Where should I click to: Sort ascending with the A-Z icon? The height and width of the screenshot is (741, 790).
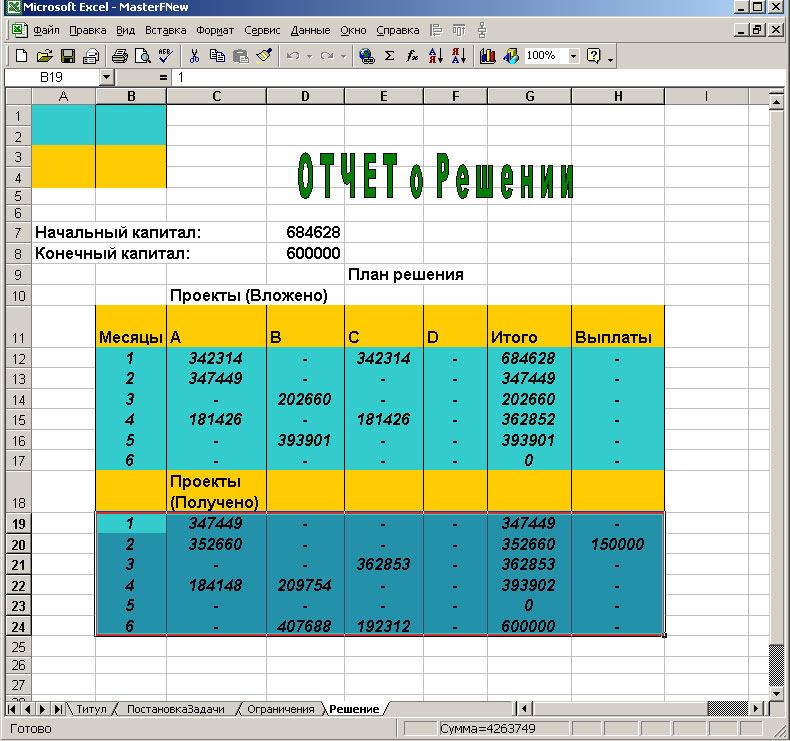click(x=436, y=56)
